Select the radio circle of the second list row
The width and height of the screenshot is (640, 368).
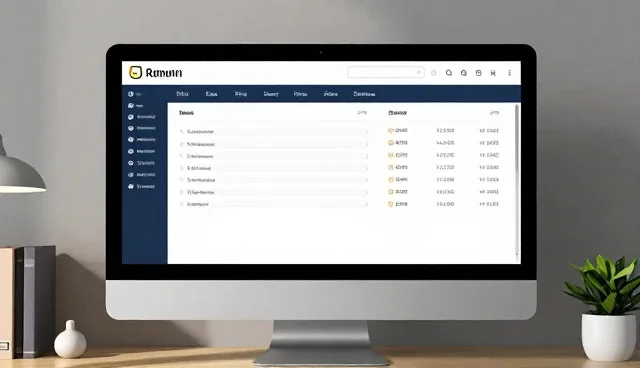point(182,144)
